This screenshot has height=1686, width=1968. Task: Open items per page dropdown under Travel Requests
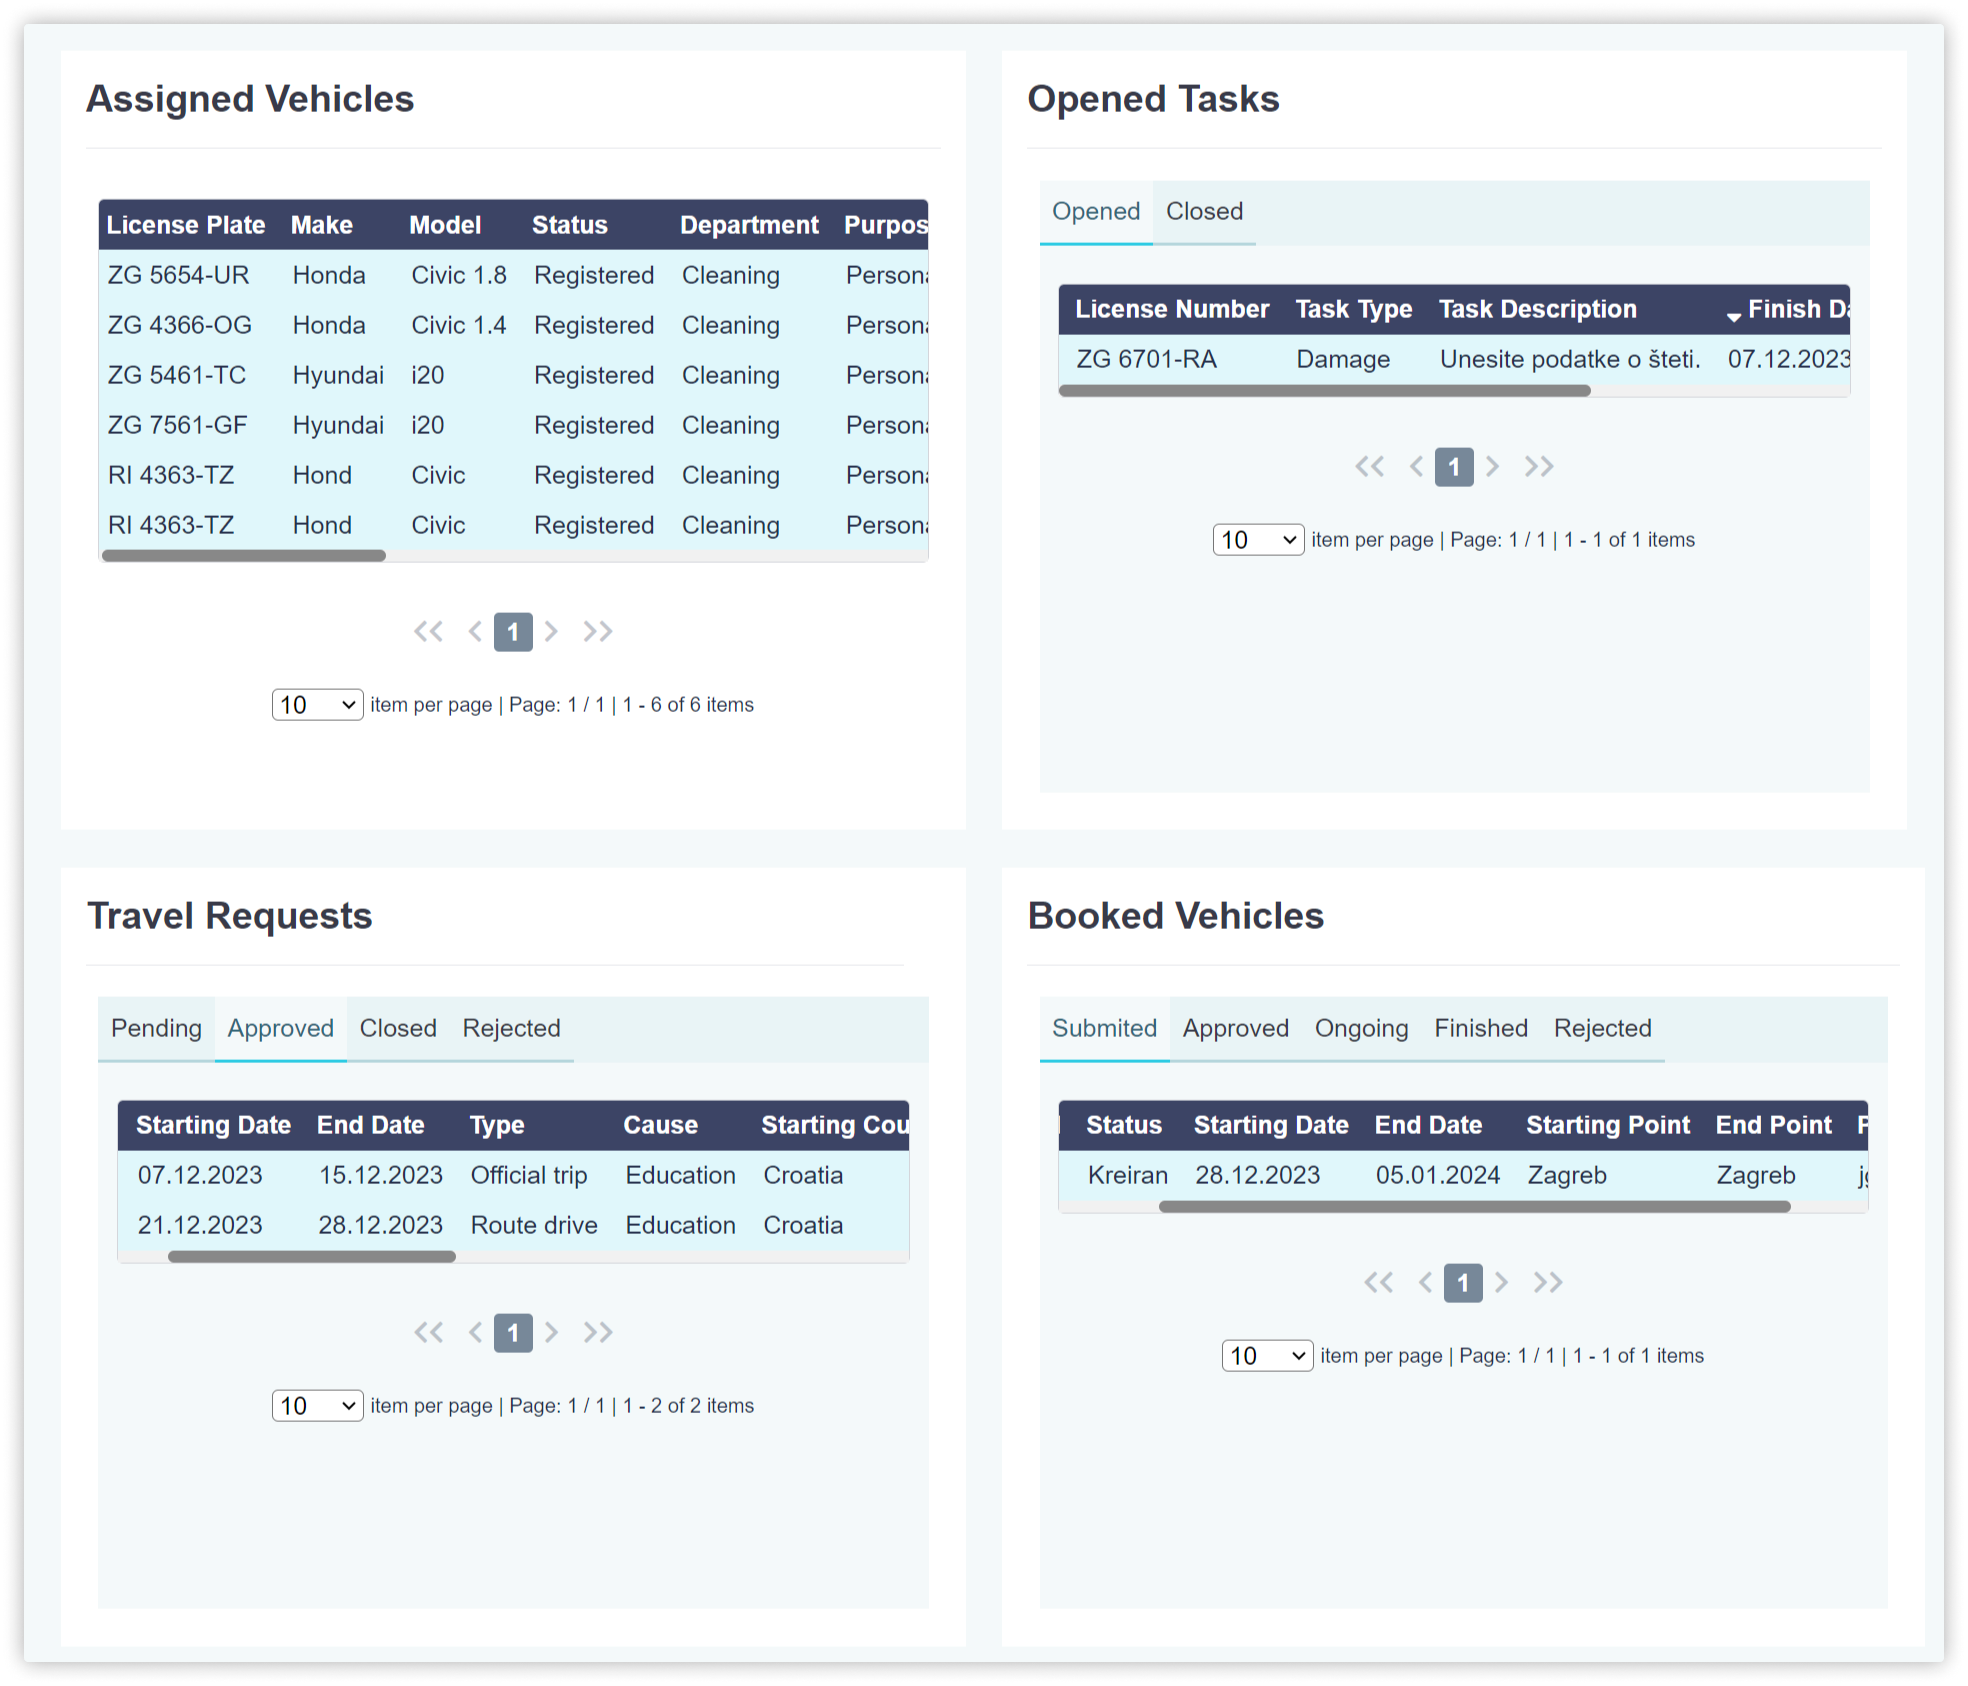[x=317, y=1406]
